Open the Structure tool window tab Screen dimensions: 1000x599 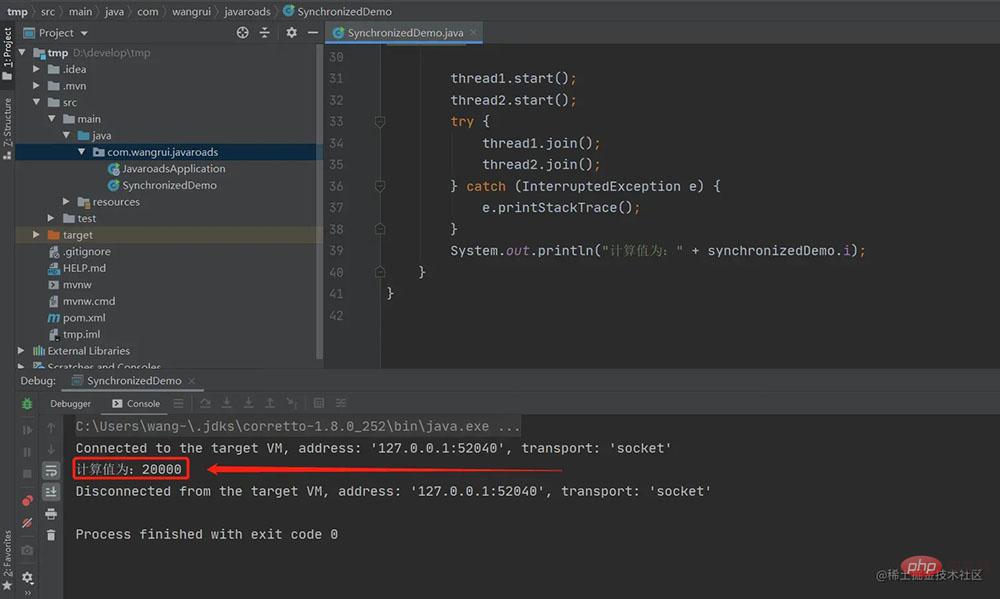pos(7,128)
